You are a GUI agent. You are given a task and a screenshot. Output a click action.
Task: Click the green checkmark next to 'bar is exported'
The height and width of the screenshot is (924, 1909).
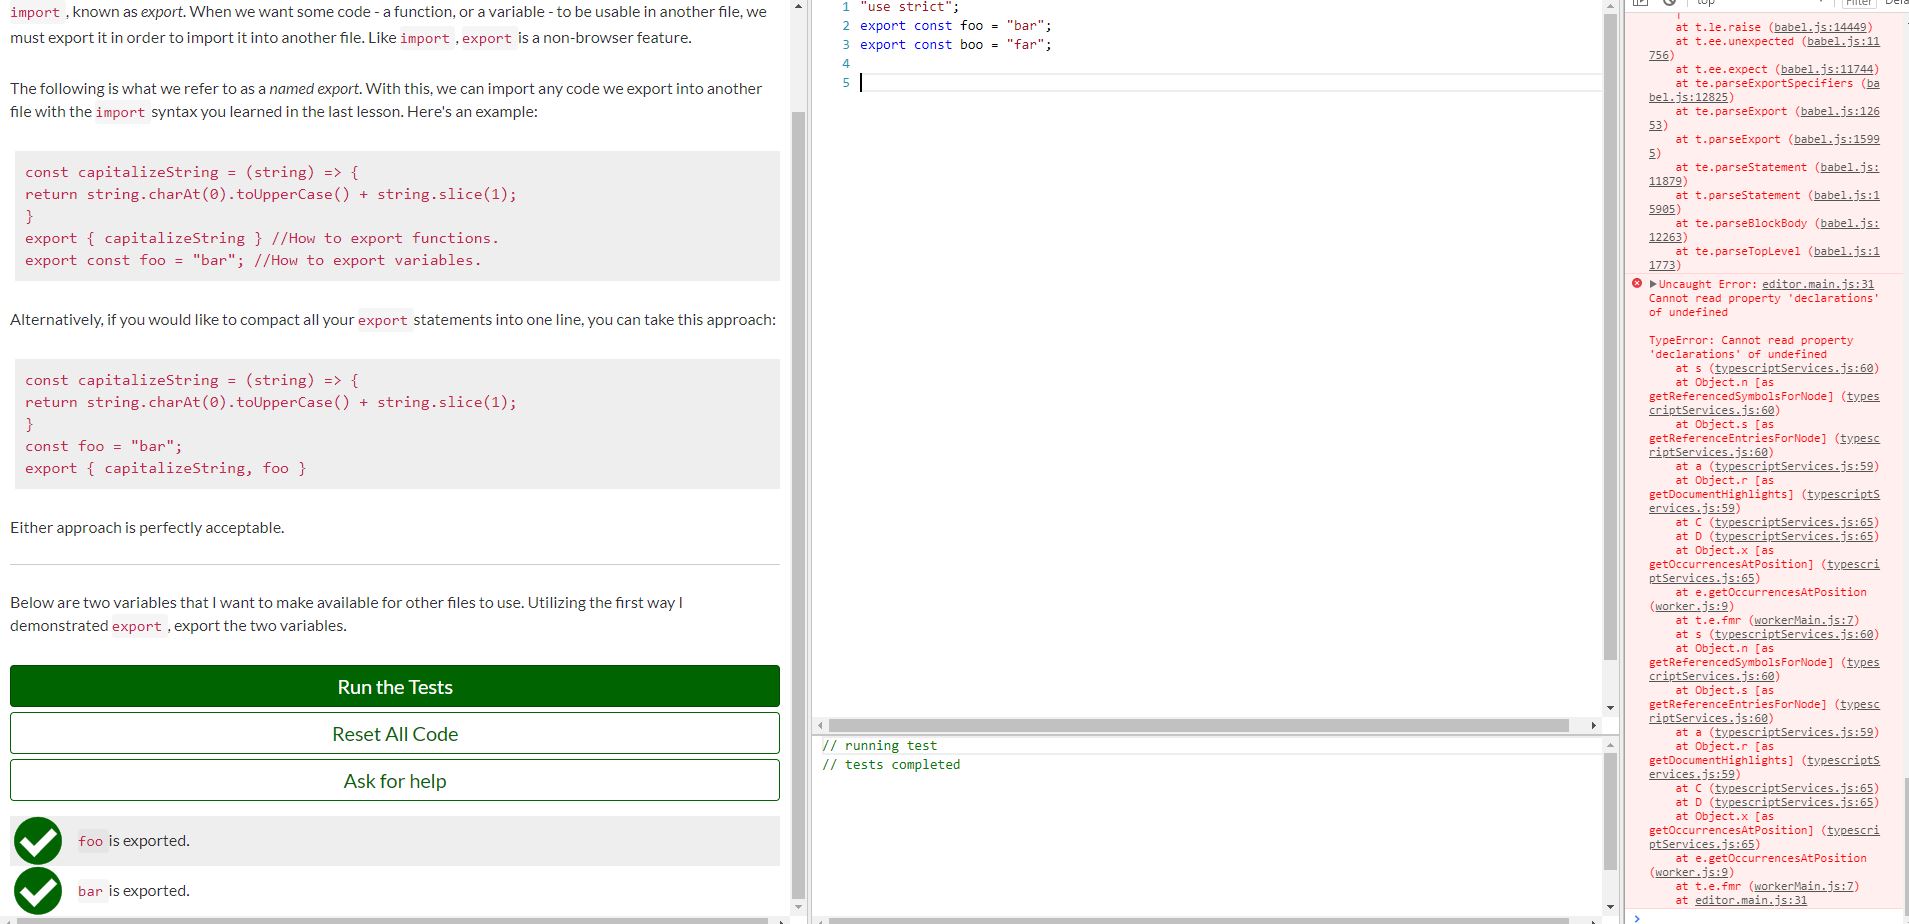[x=37, y=890]
